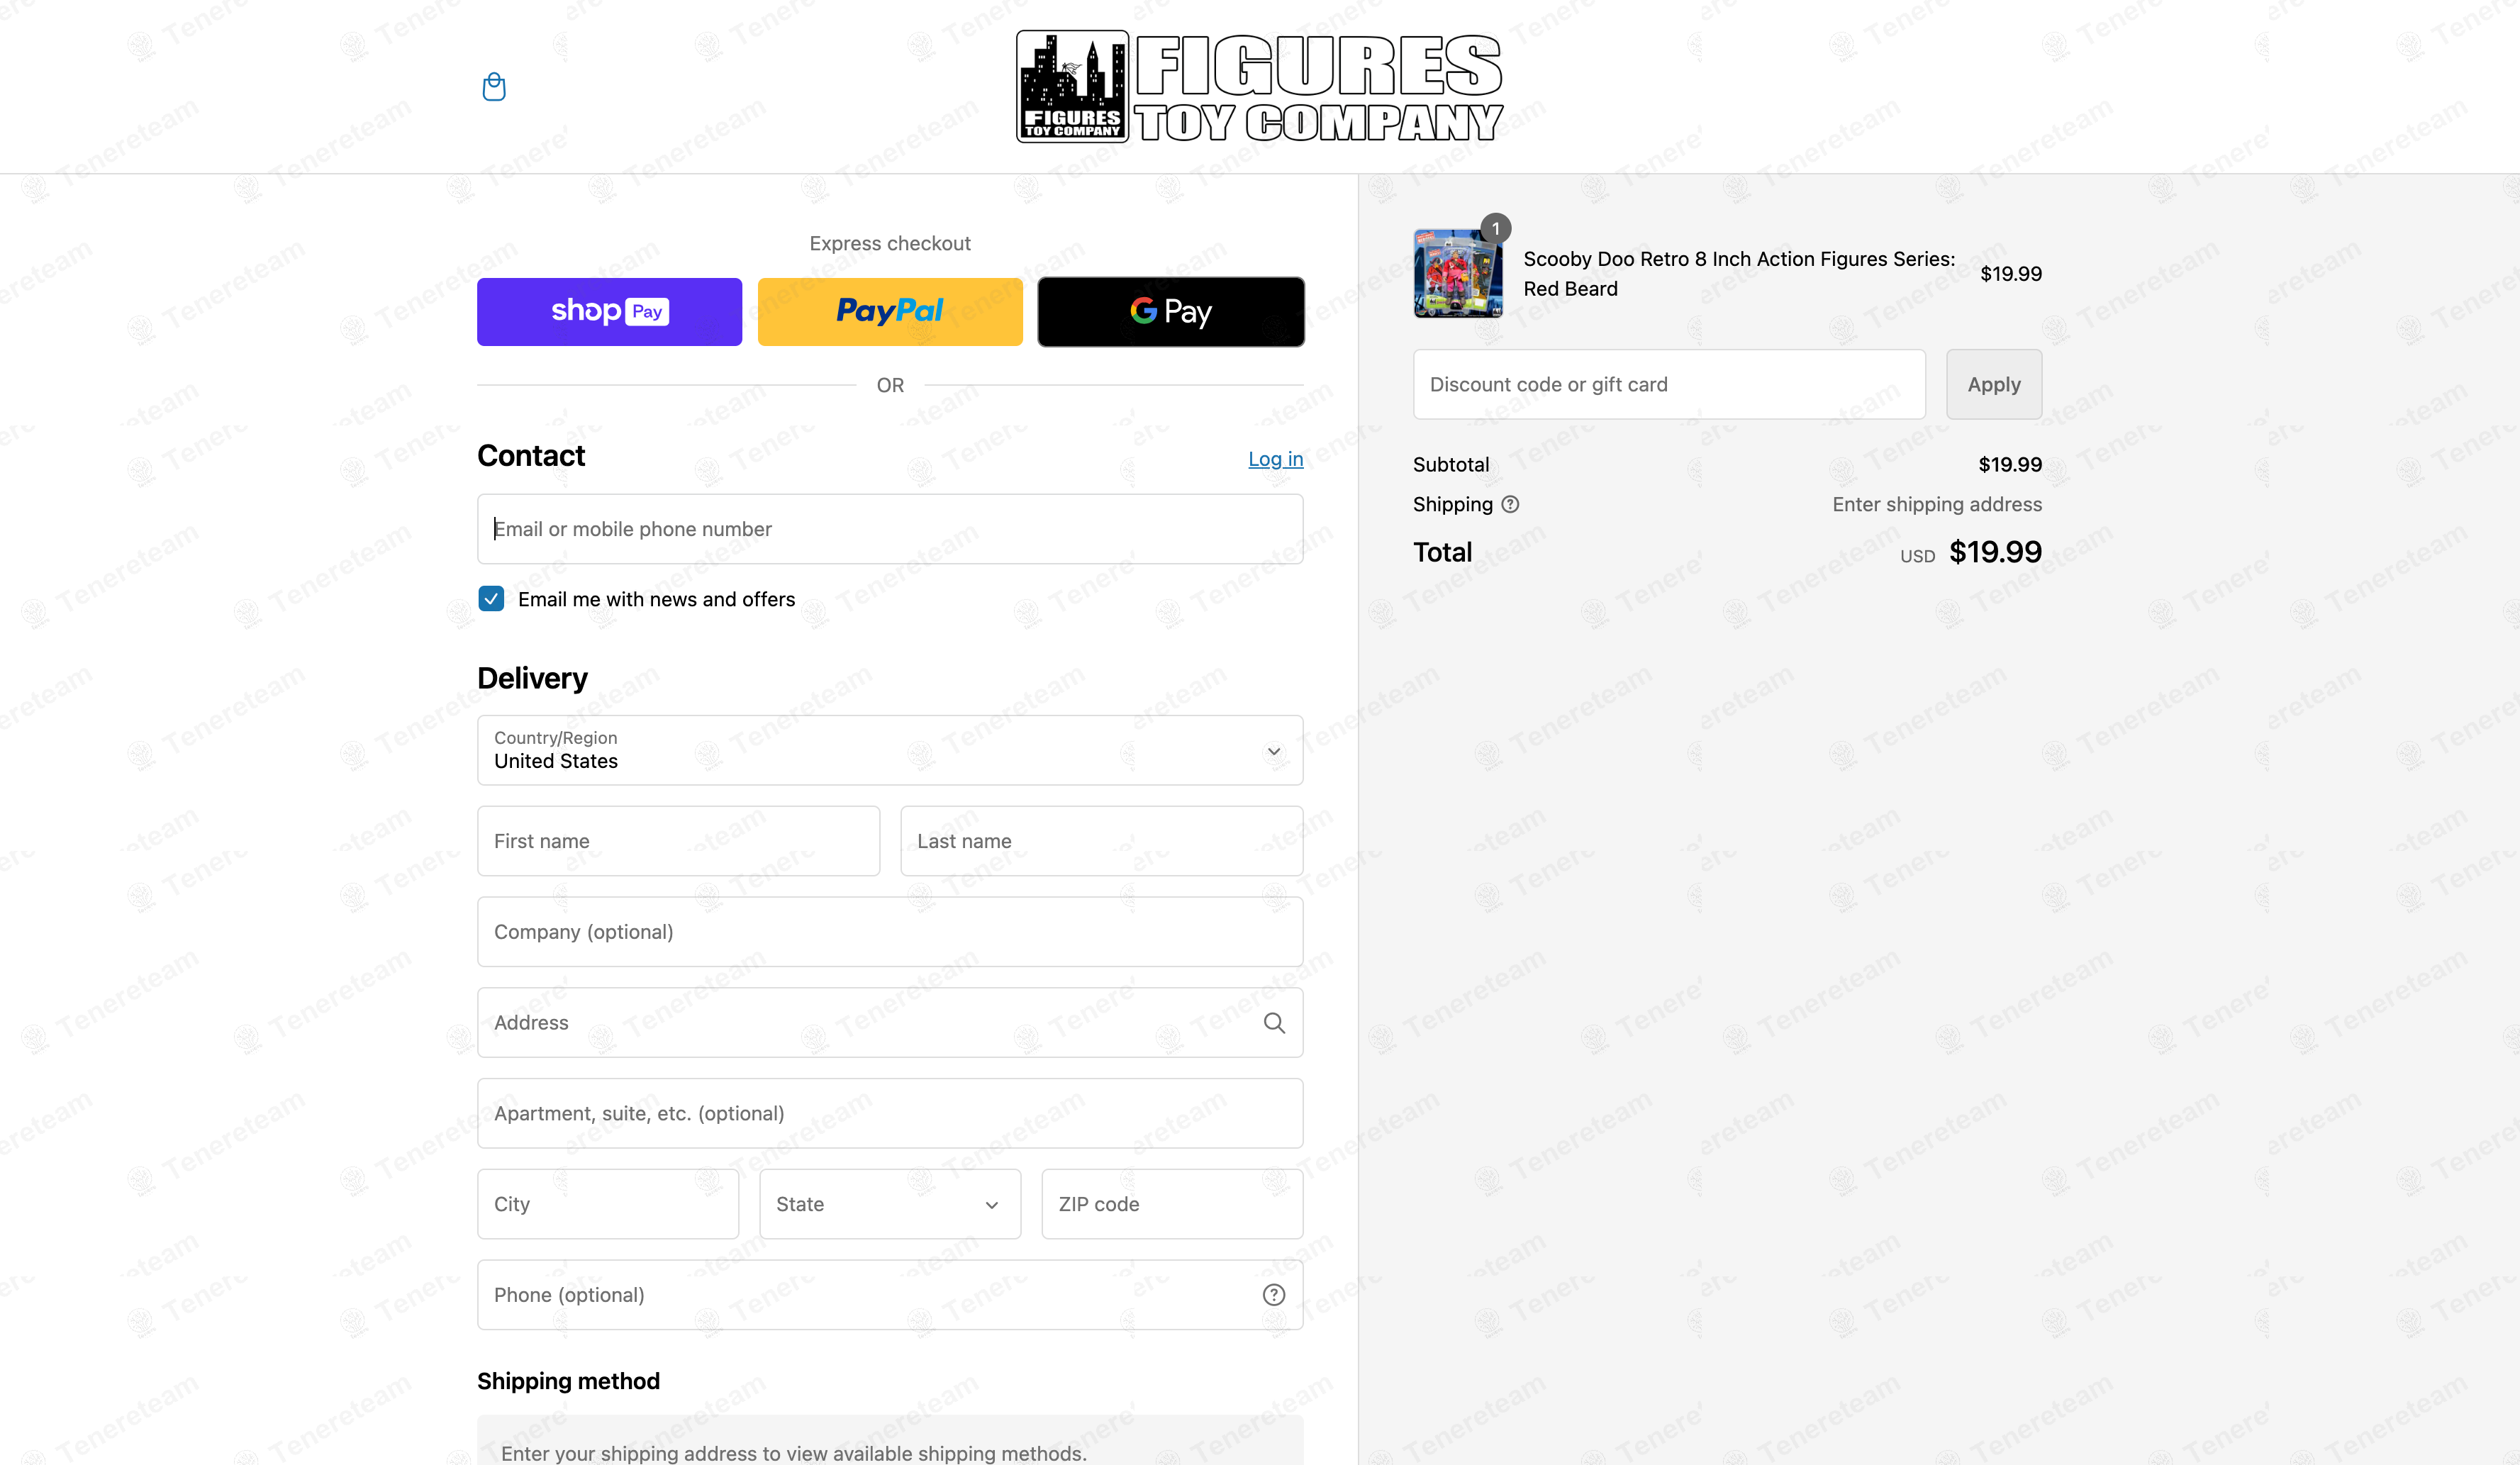Click the Red Beard product thumbnail

pos(1457,273)
